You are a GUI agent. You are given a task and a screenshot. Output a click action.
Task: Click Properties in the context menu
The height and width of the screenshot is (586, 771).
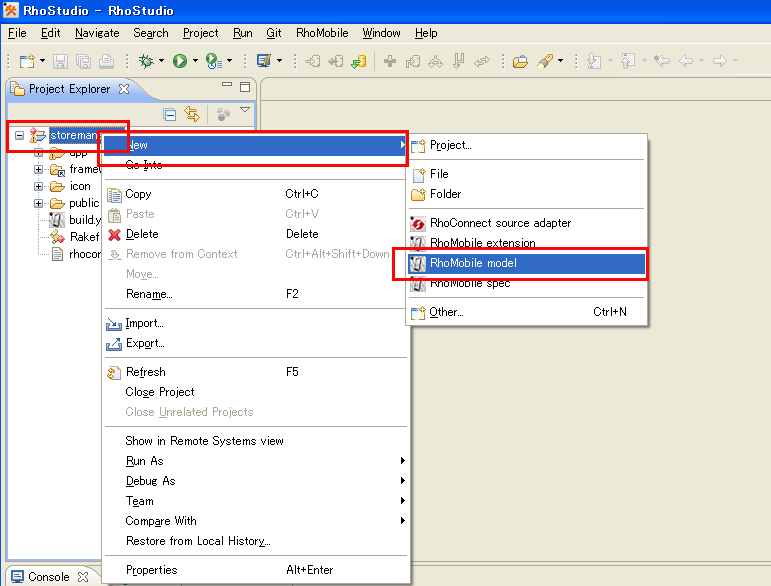pyautogui.click(x=256, y=570)
